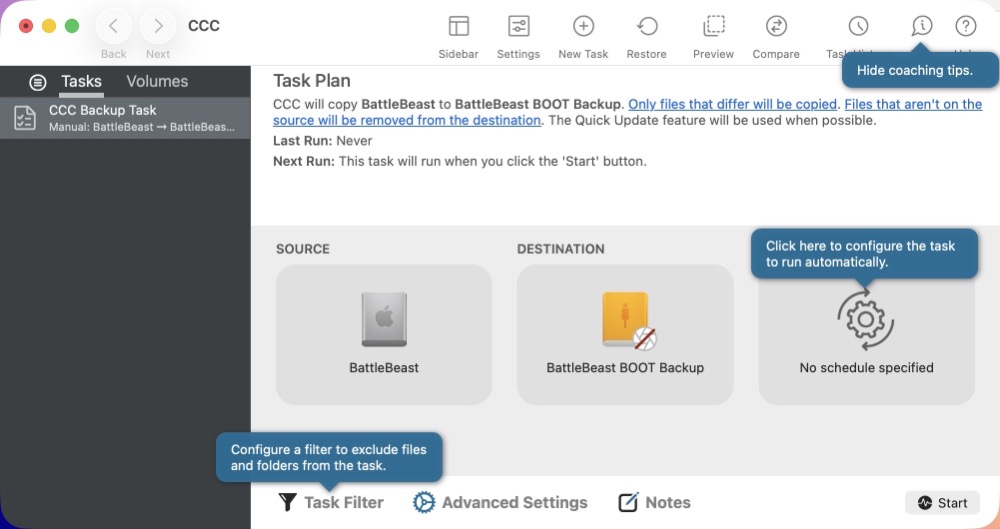Start the backup task

943,503
